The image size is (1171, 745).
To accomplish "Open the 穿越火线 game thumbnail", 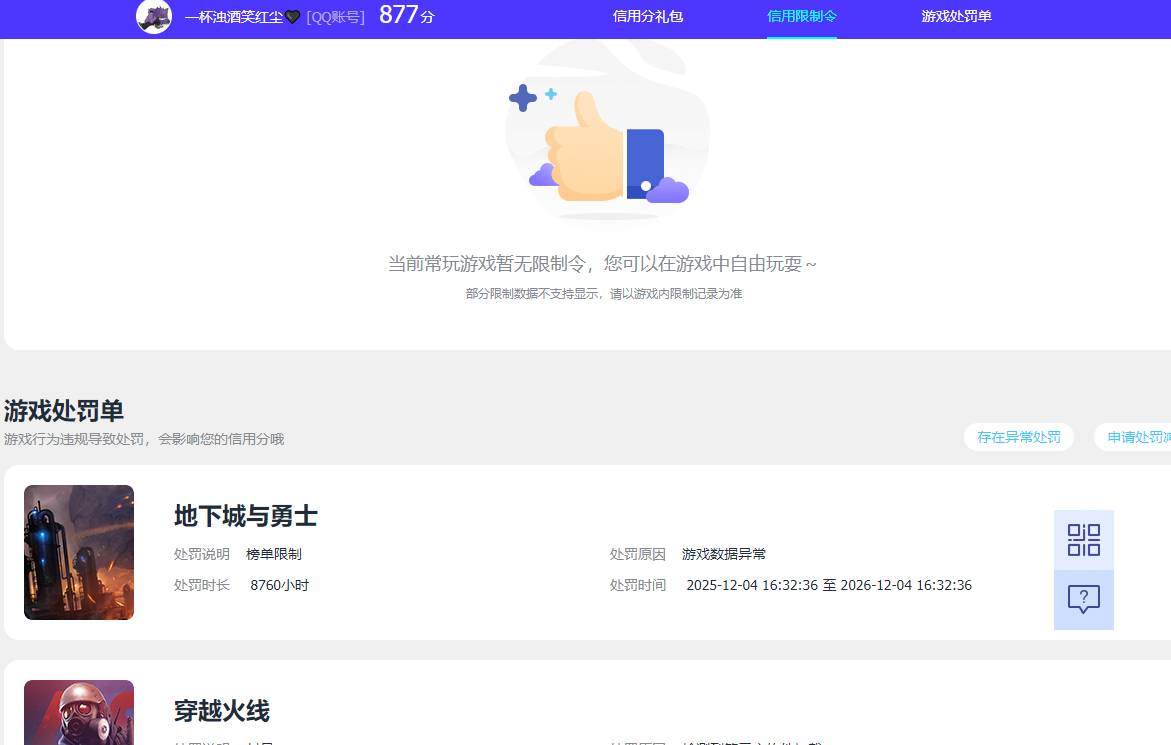I will coord(78,712).
